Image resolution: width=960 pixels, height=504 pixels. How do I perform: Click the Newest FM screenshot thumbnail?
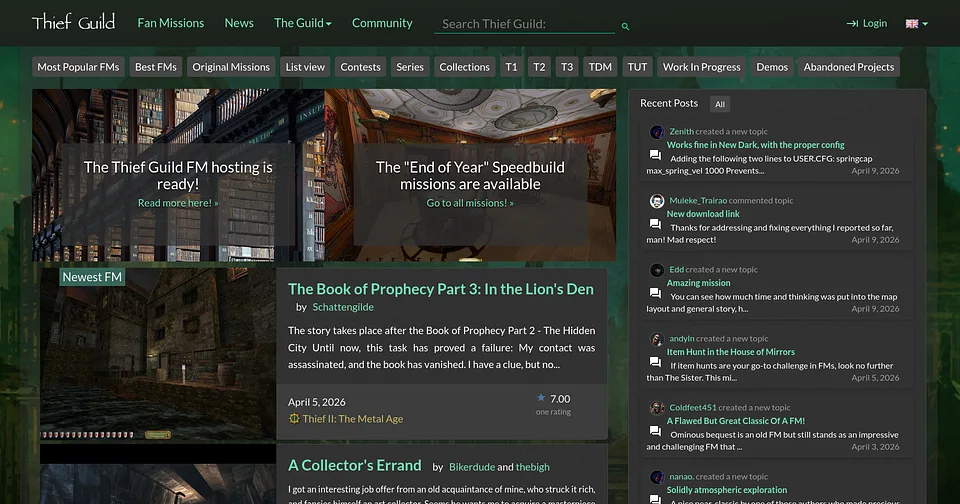[158, 354]
